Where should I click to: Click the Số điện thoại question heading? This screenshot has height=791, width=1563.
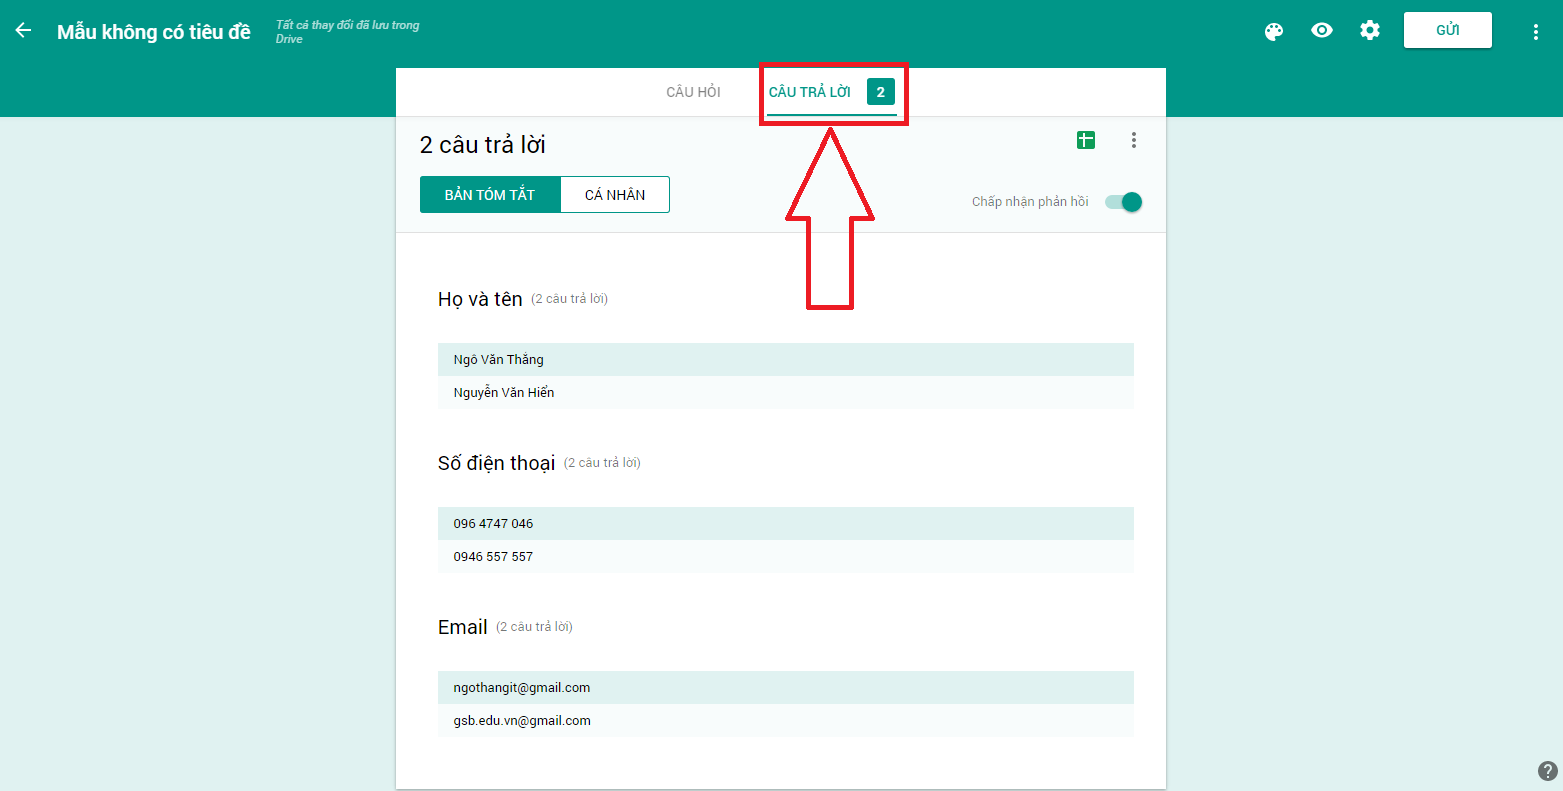click(497, 463)
